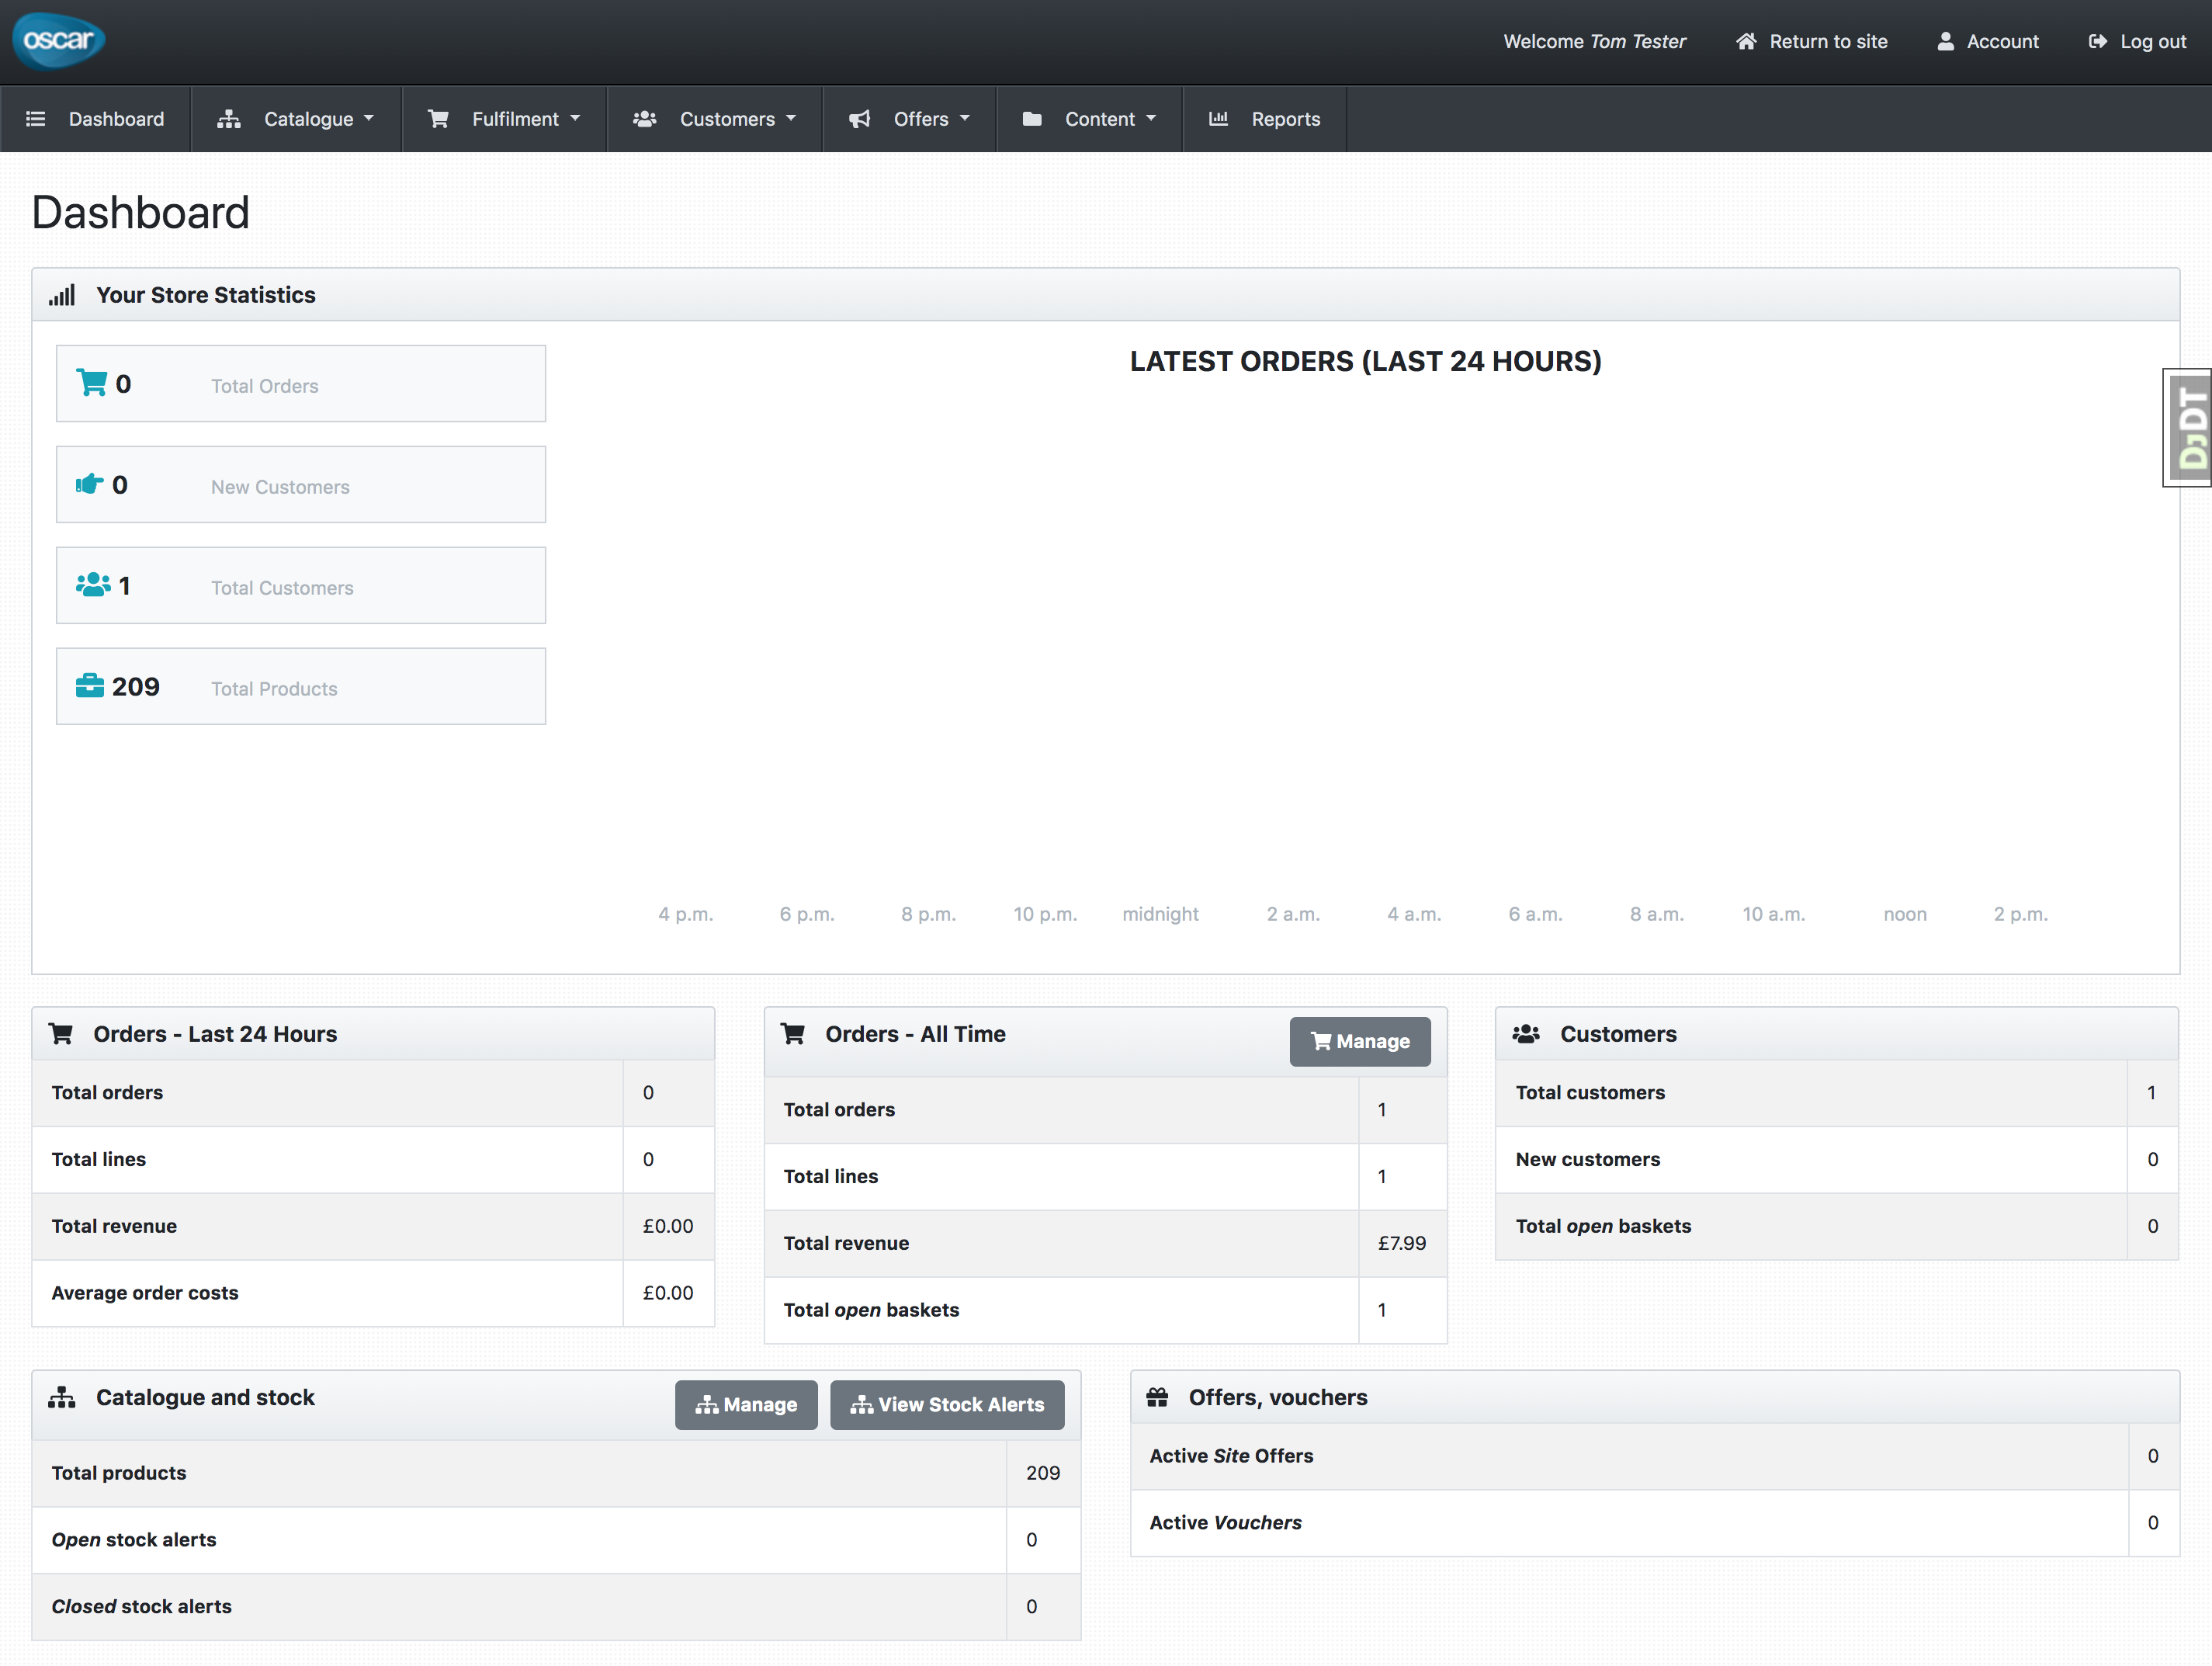Click the 'Dashboard' page heading
The image size is (2212, 1666).
click(x=141, y=212)
